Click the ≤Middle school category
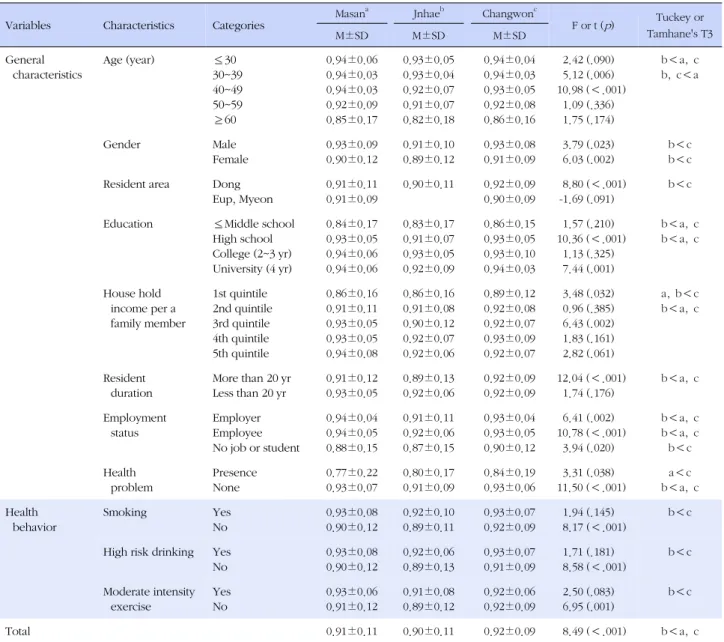Screen dimensions: 724x642 click(253, 224)
